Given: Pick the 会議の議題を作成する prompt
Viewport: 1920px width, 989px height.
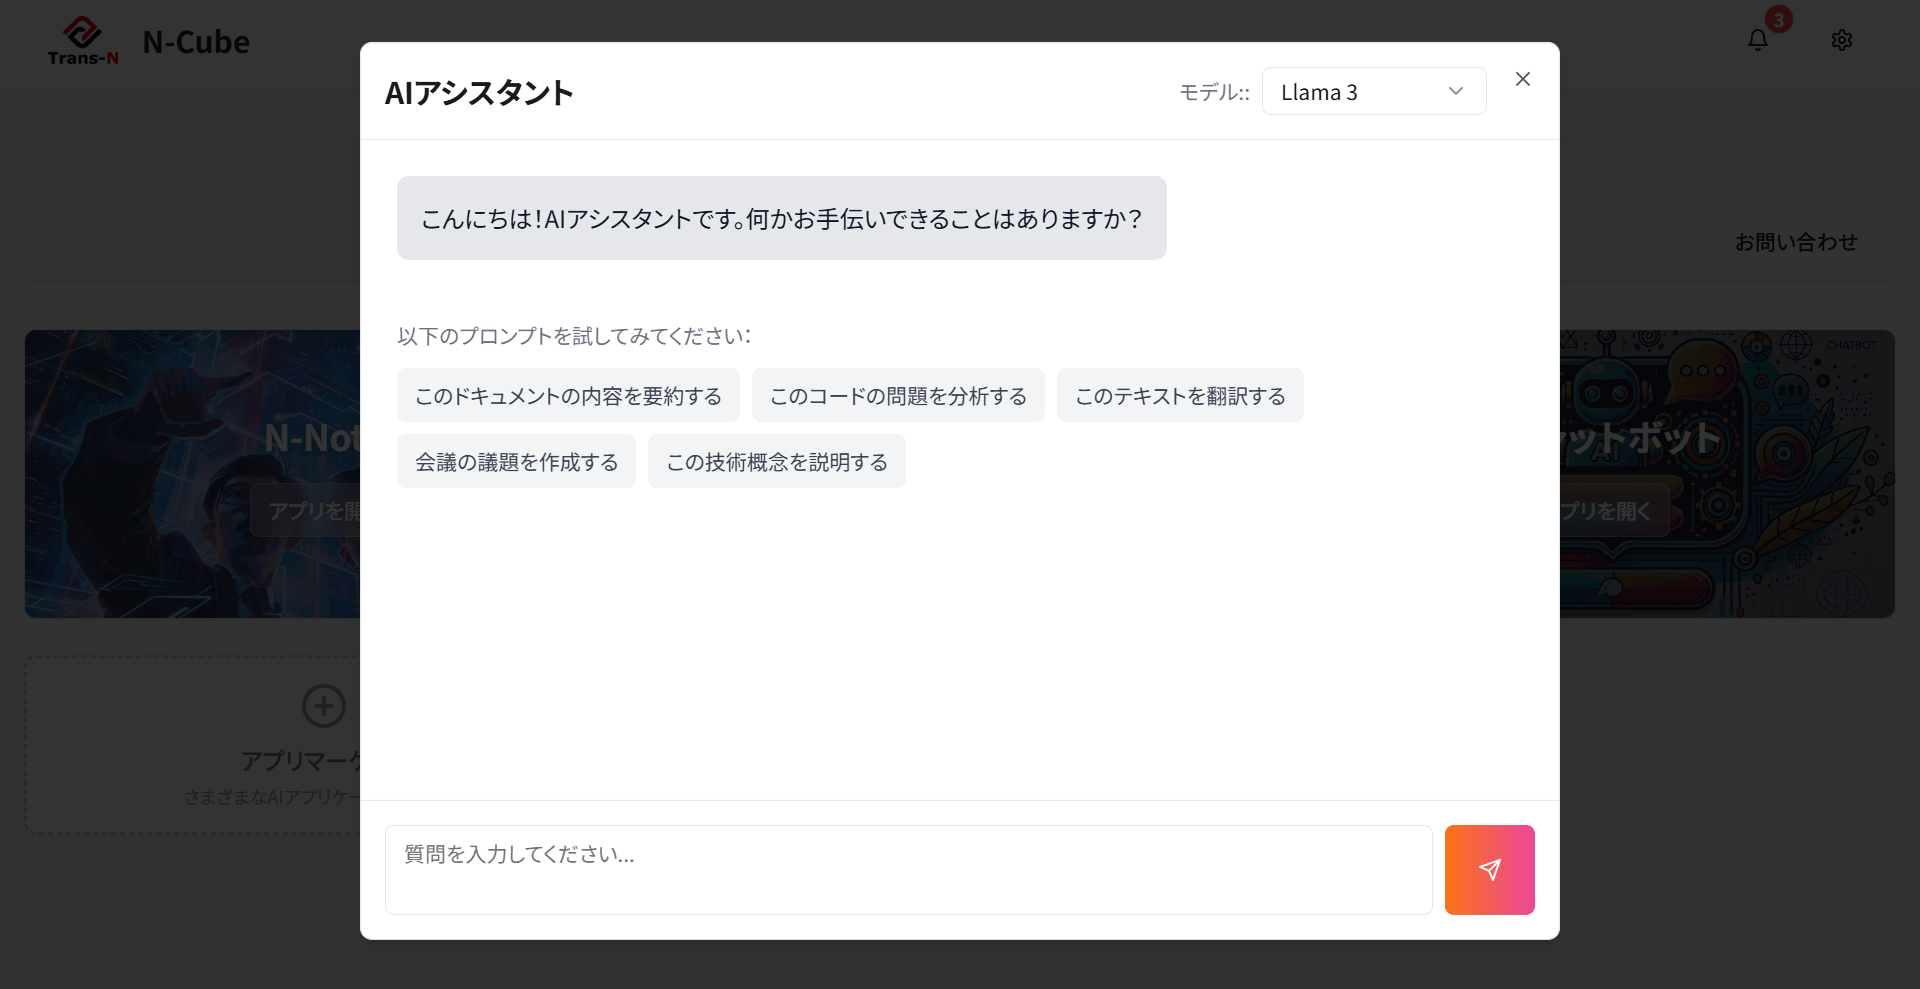Looking at the screenshot, I should click(516, 462).
